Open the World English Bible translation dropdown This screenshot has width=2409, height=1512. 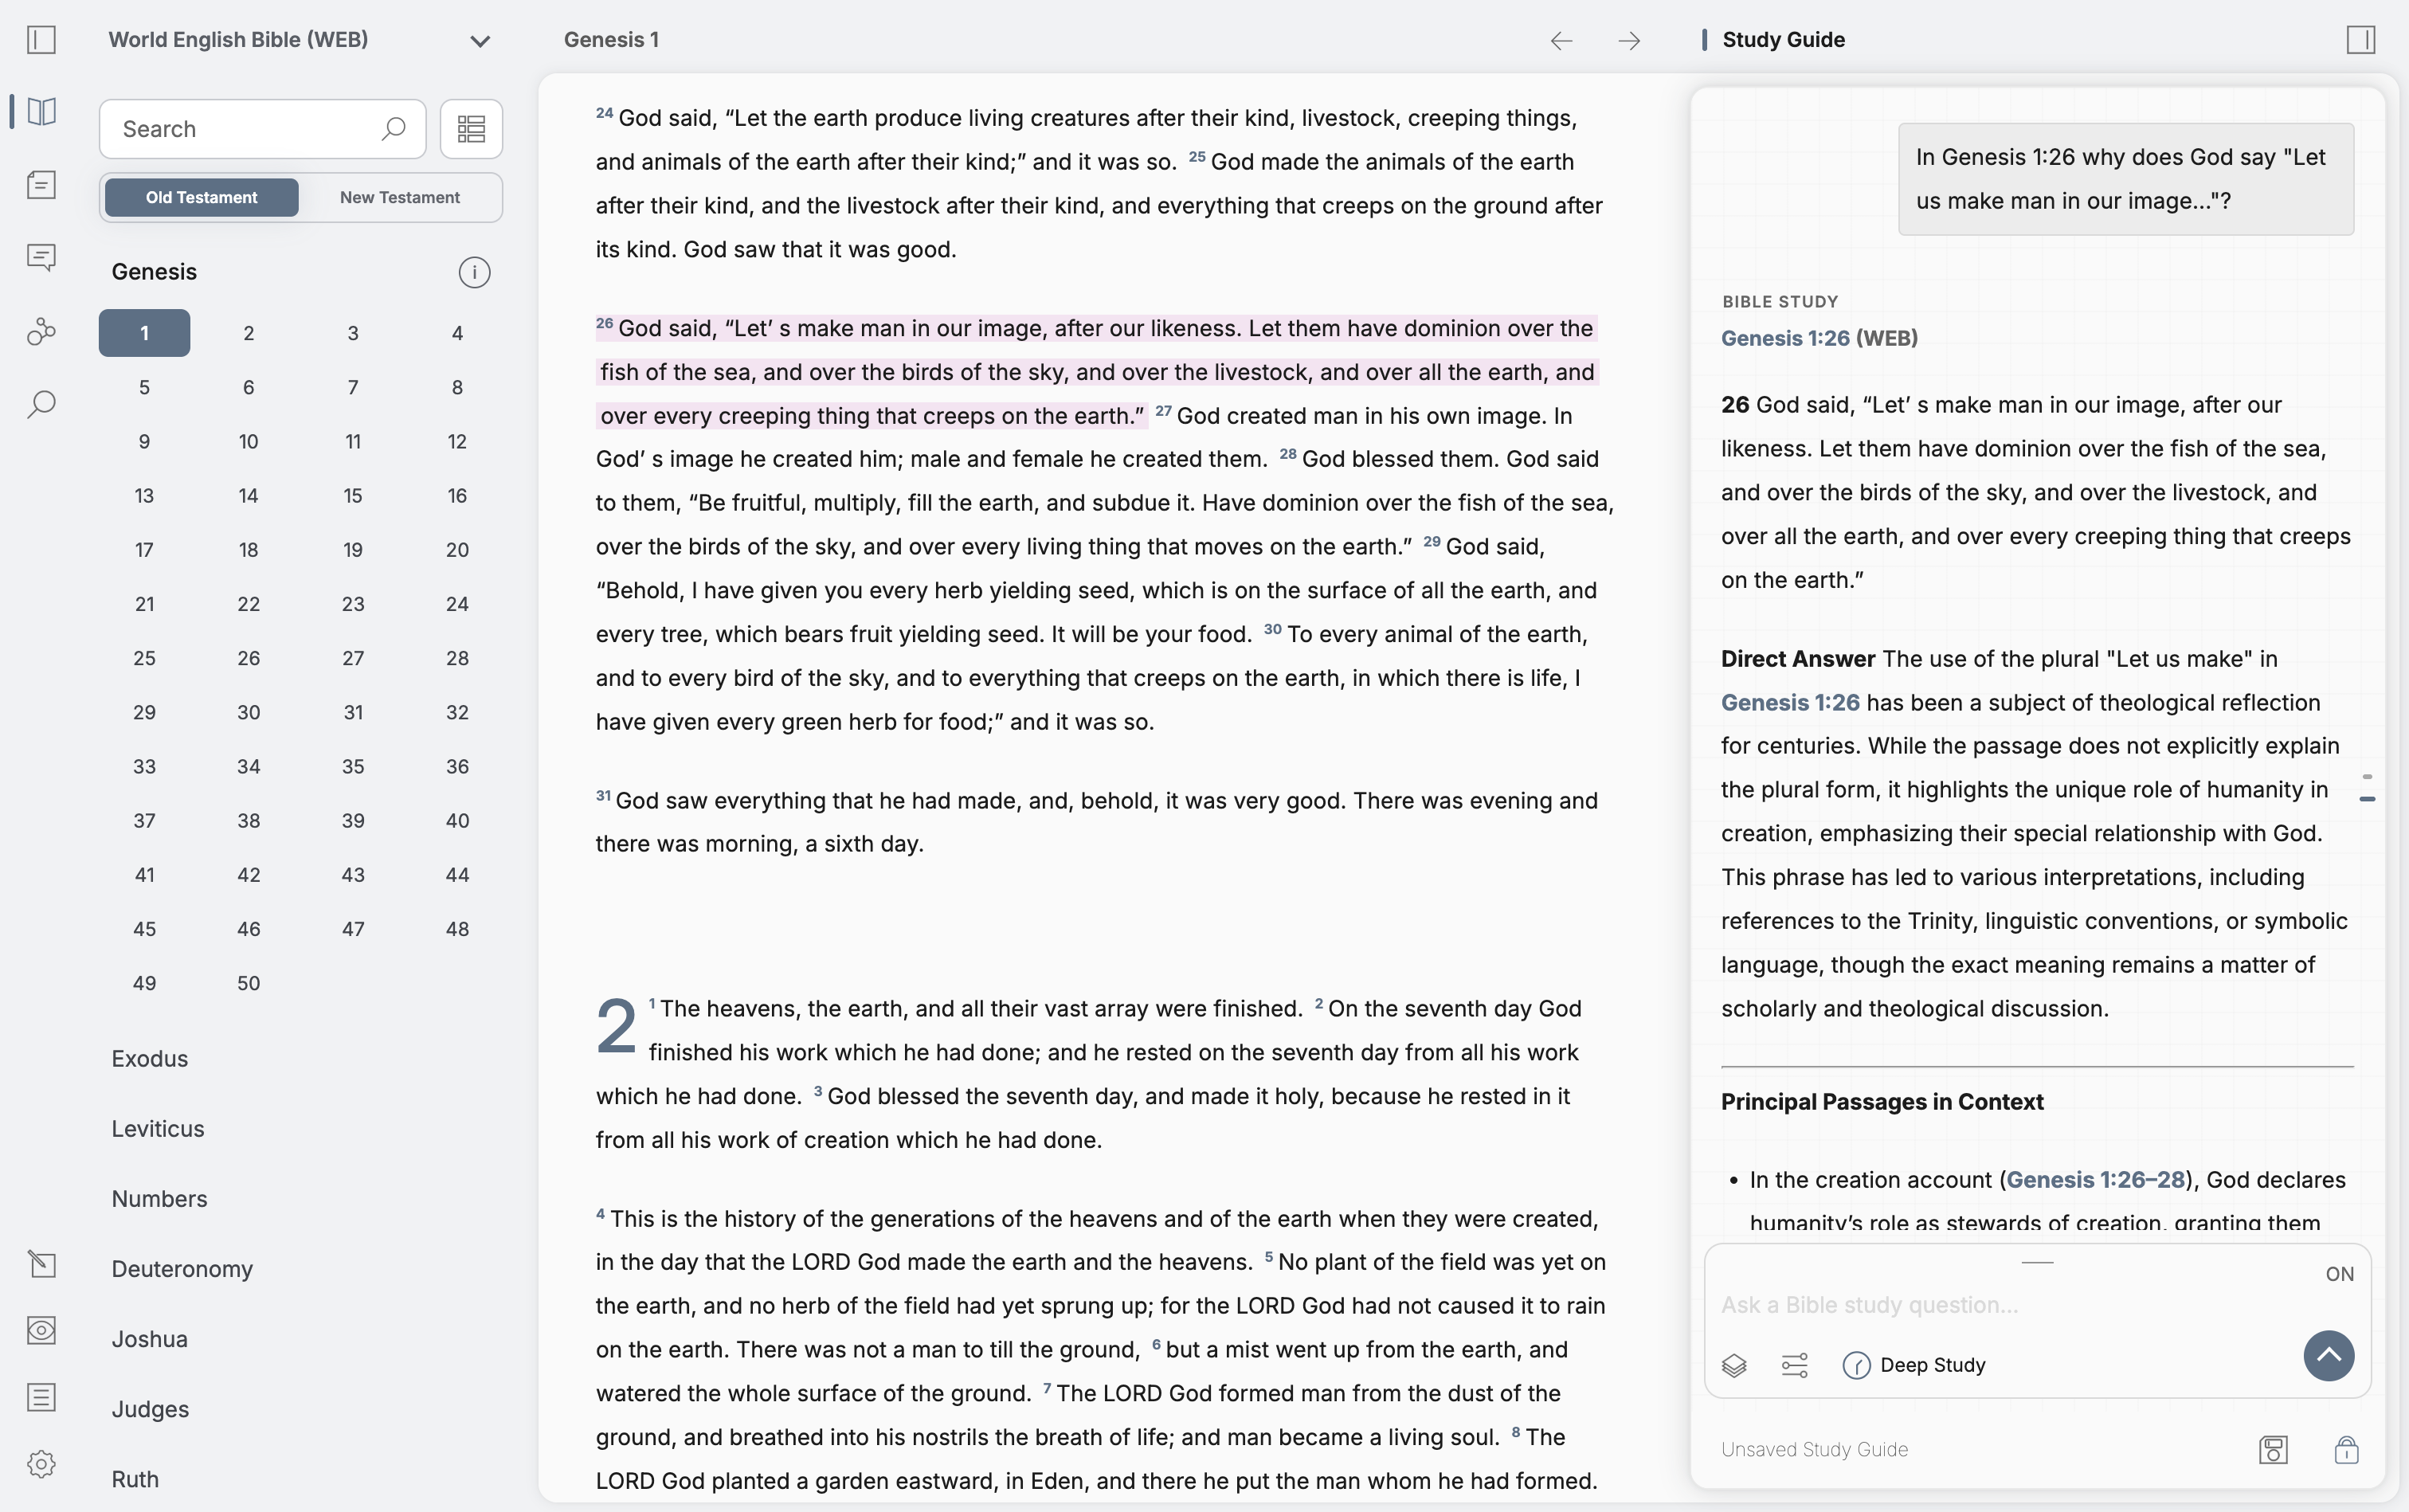tap(299, 40)
